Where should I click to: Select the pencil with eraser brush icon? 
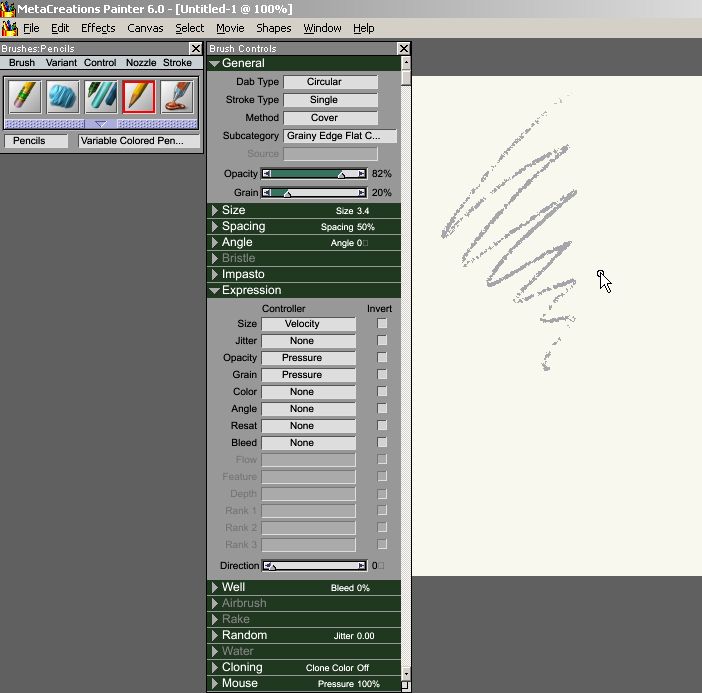pos(24,96)
